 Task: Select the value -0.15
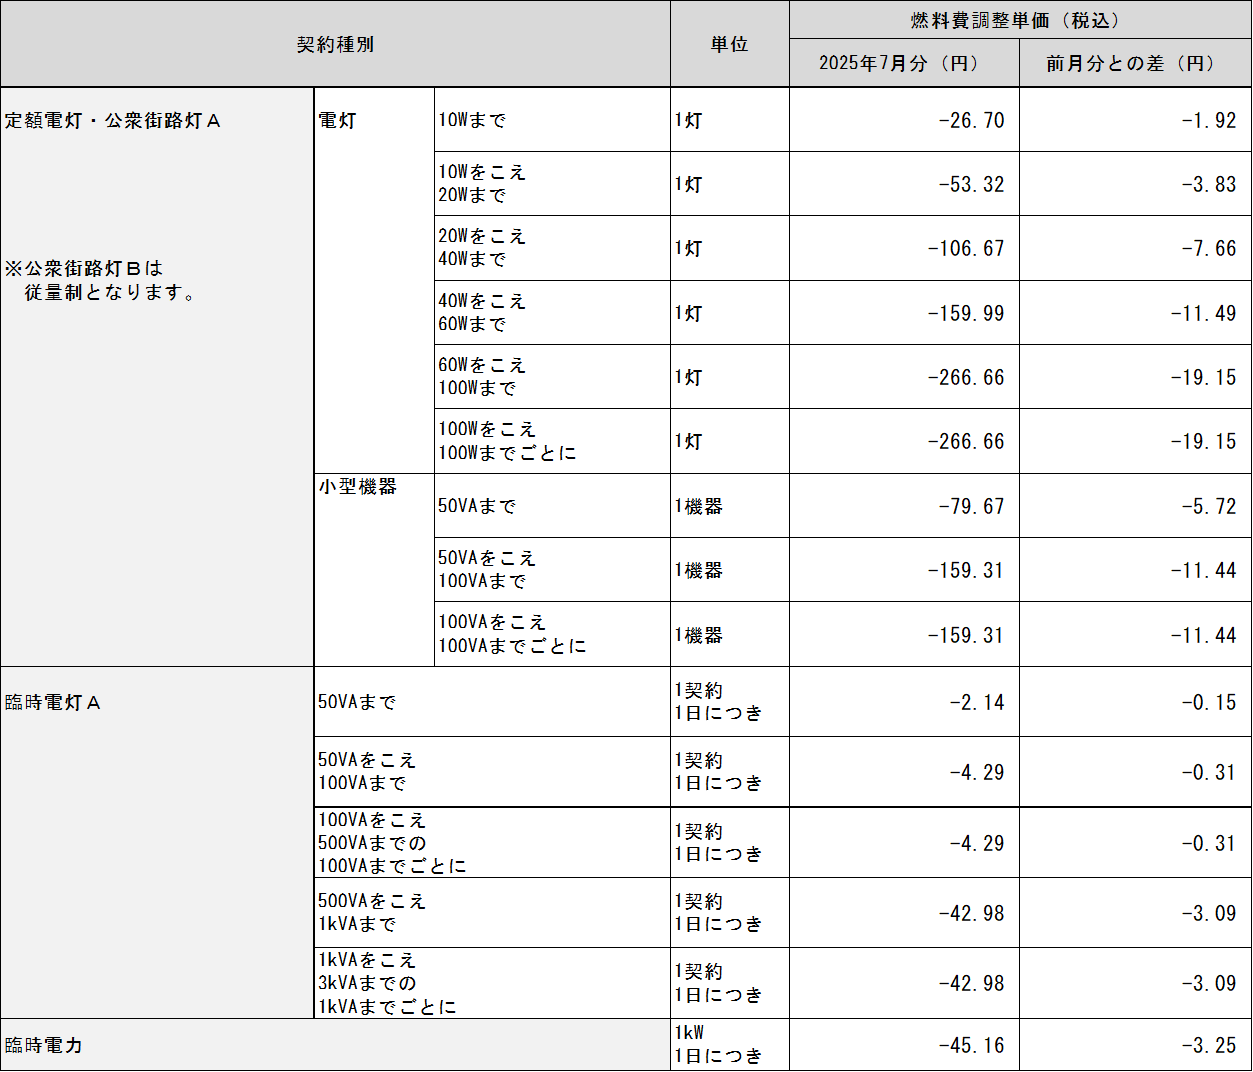tap(1208, 702)
